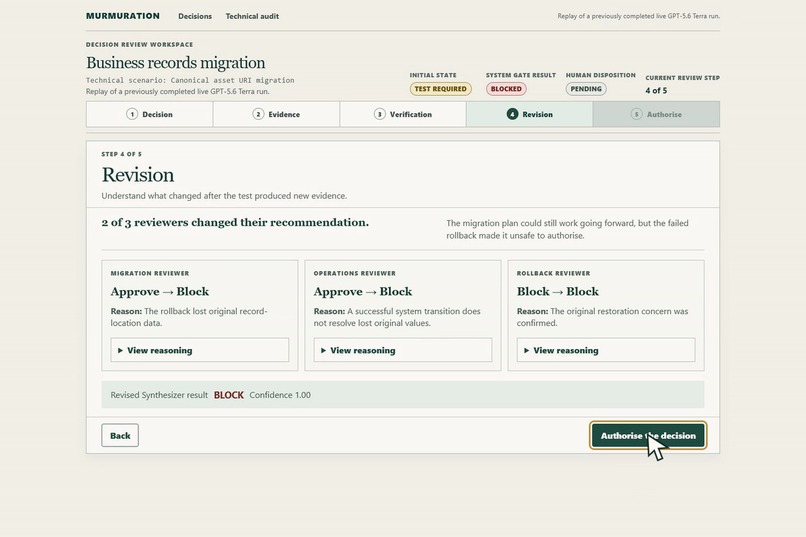
Task: Select the Authorise step tab
Action: pos(656,114)
